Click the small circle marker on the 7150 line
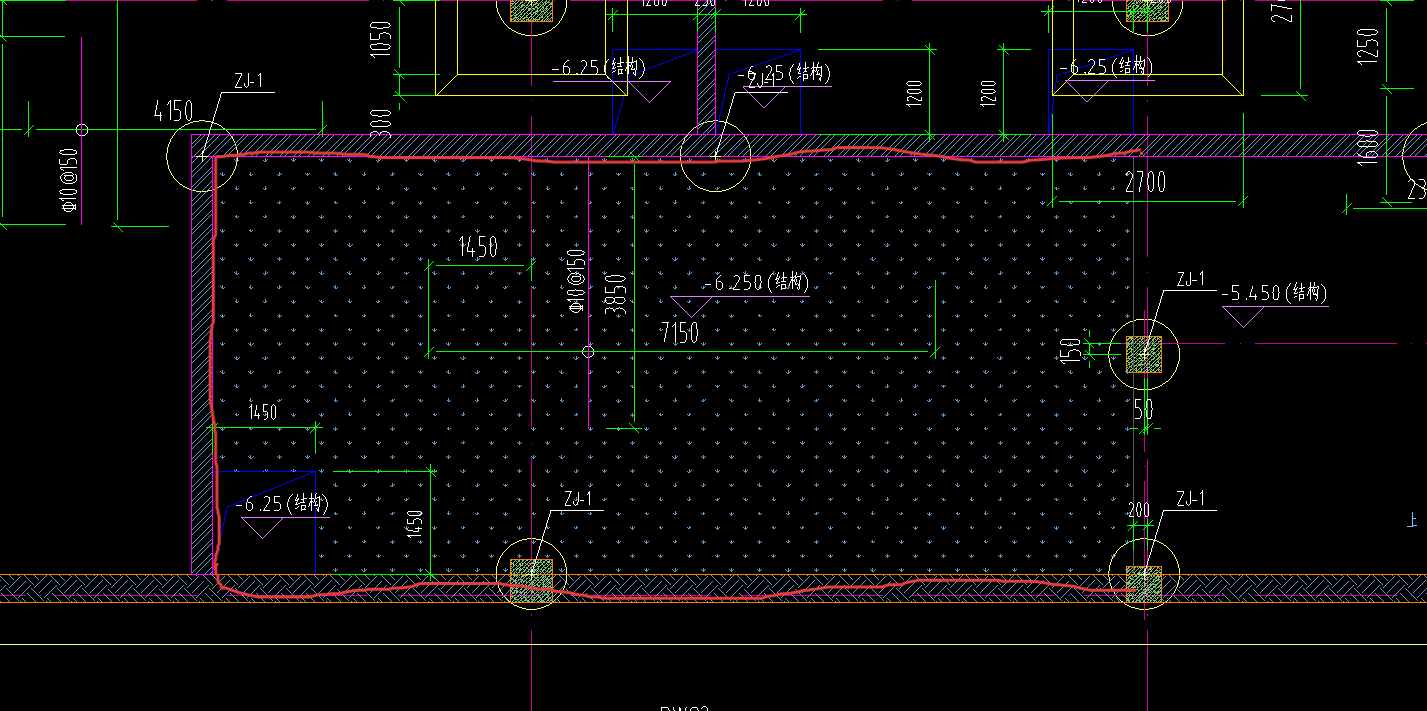This screenshot has width=1427, height=711. tap(588, 351)
